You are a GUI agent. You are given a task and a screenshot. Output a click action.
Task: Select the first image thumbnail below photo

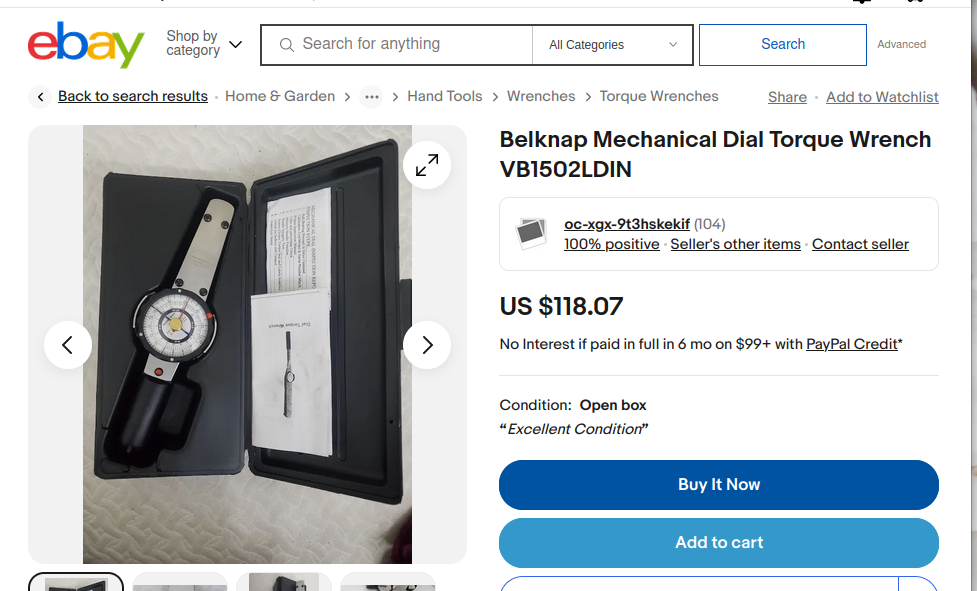pyautogui.click(x=76, y=583)
